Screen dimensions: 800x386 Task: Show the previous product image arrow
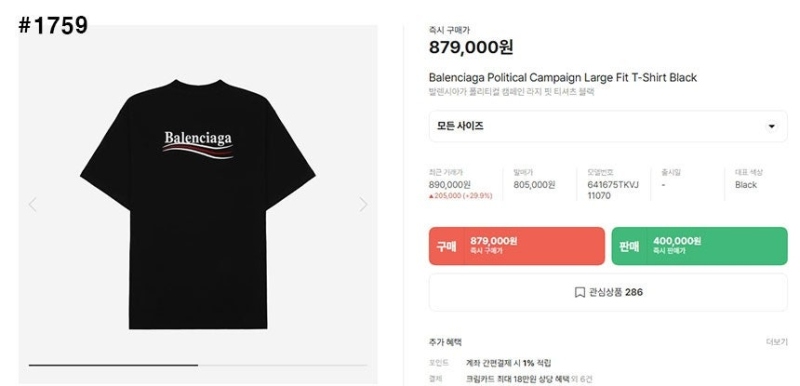33,204
